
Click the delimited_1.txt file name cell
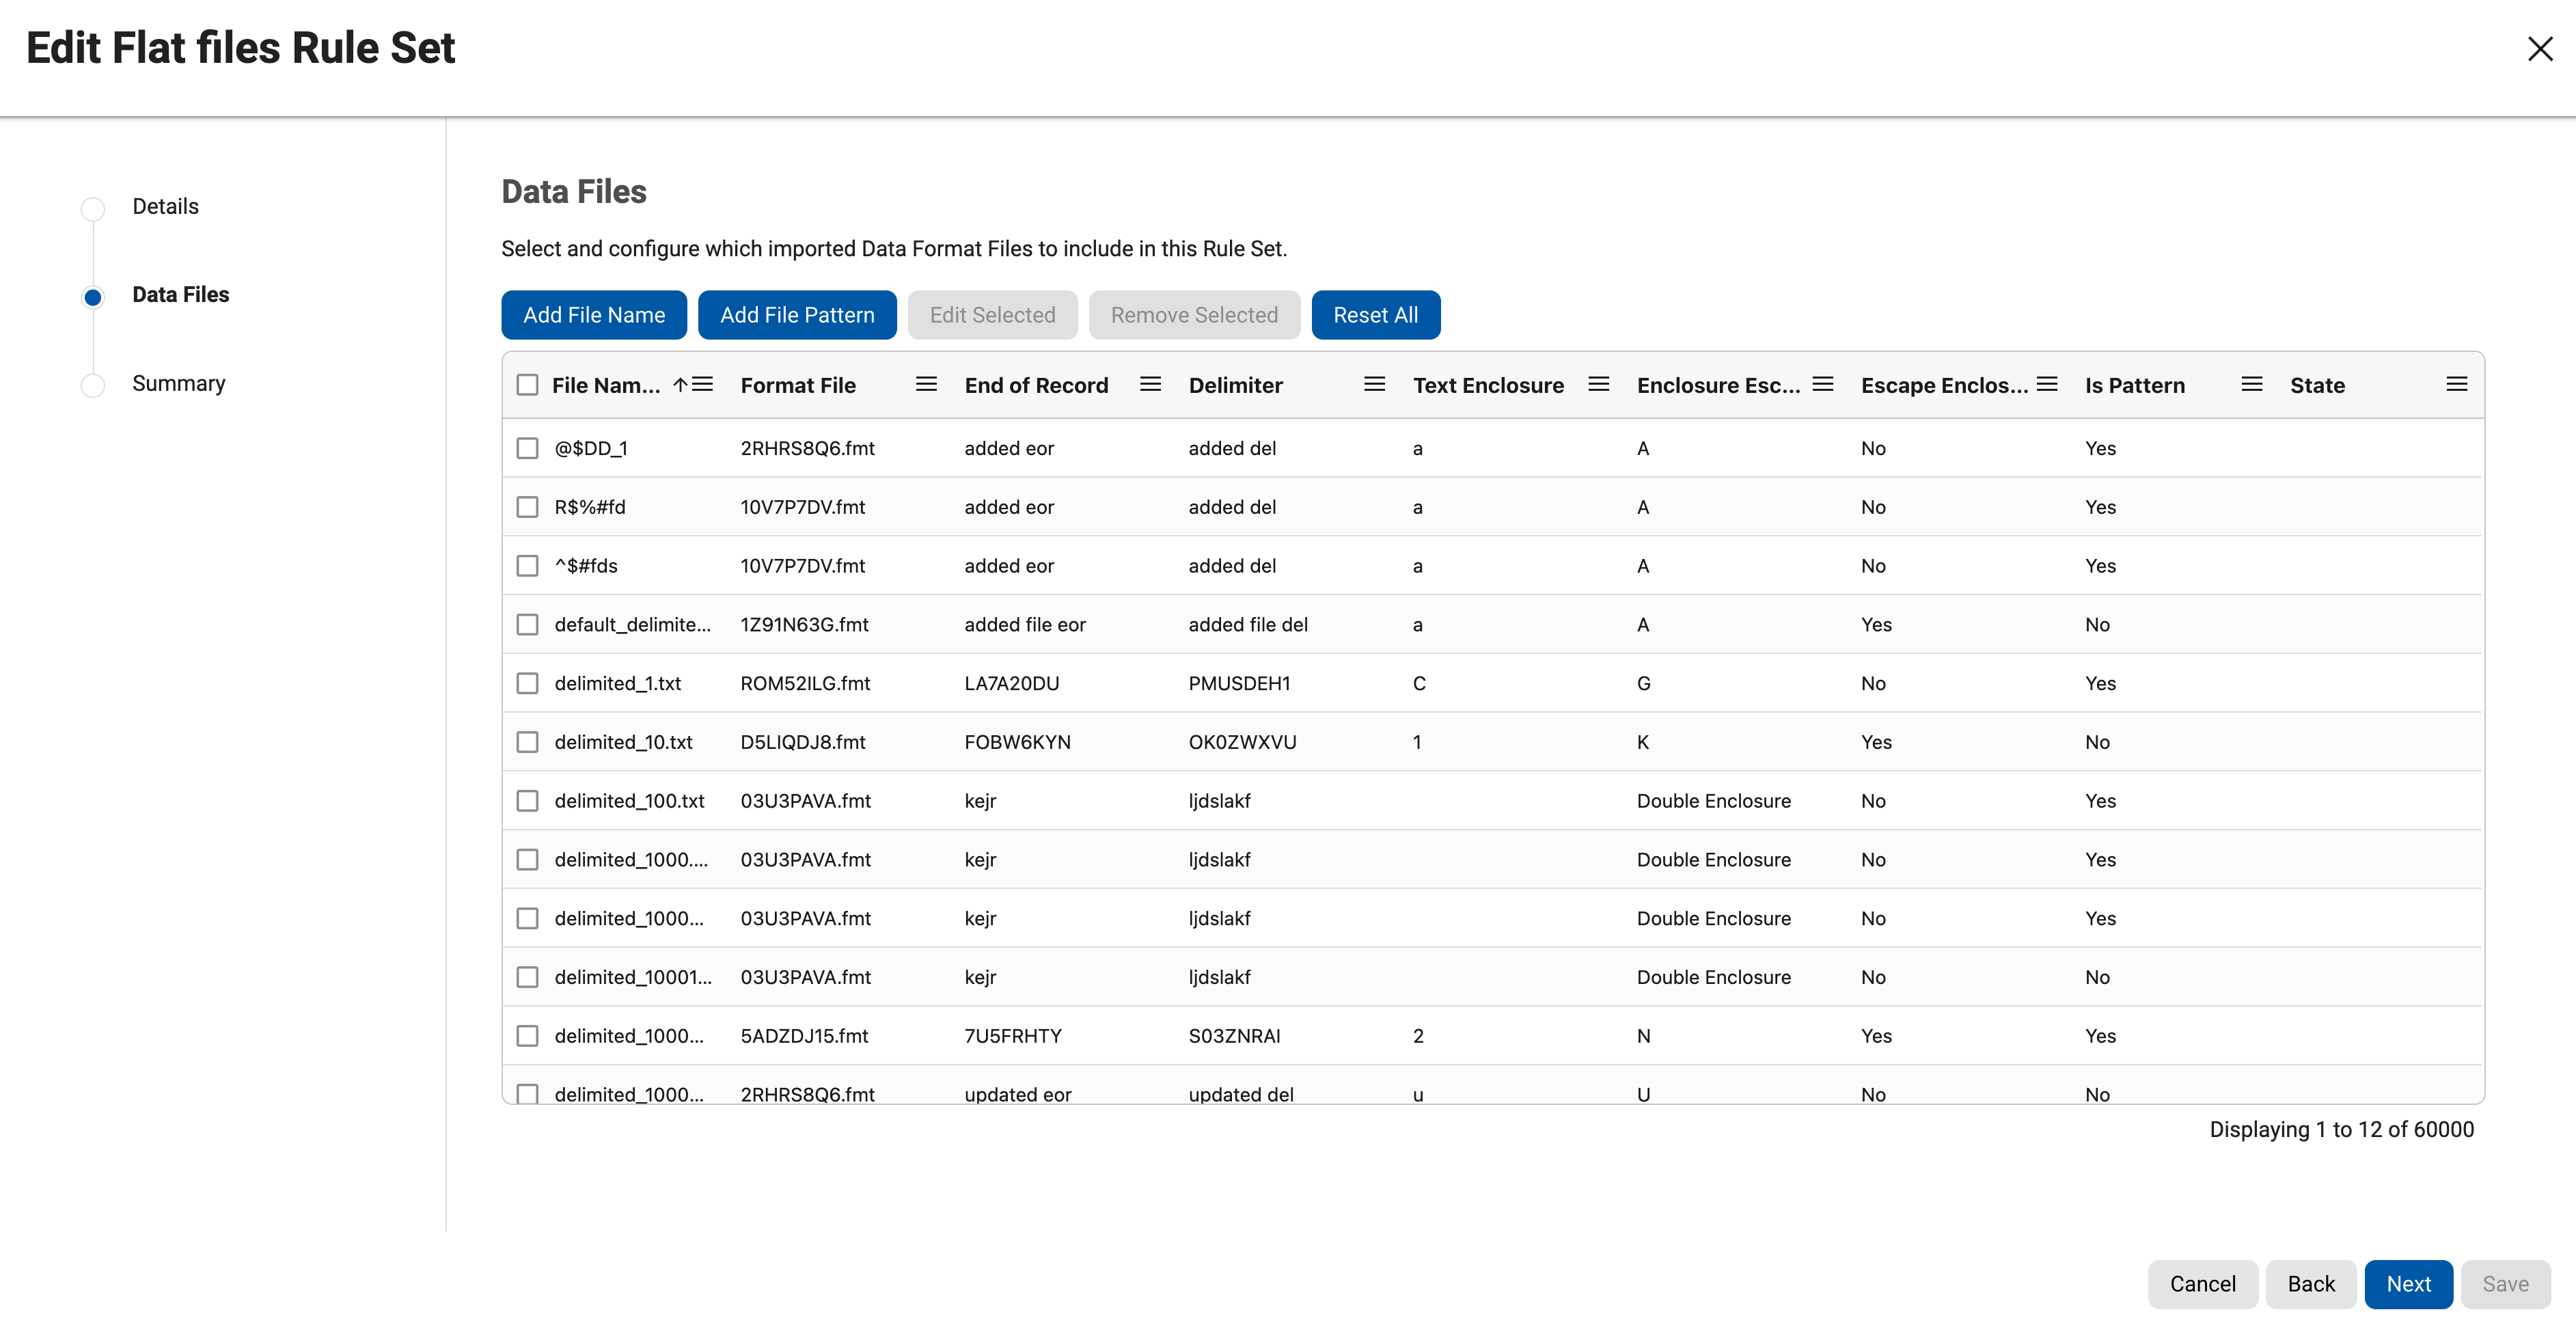(x=617, y=683)
